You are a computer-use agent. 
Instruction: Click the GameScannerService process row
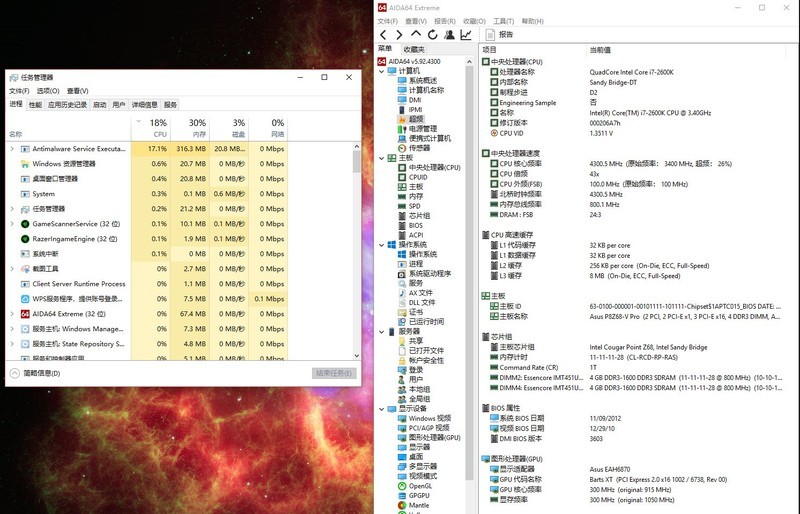(x=147, y=224)
